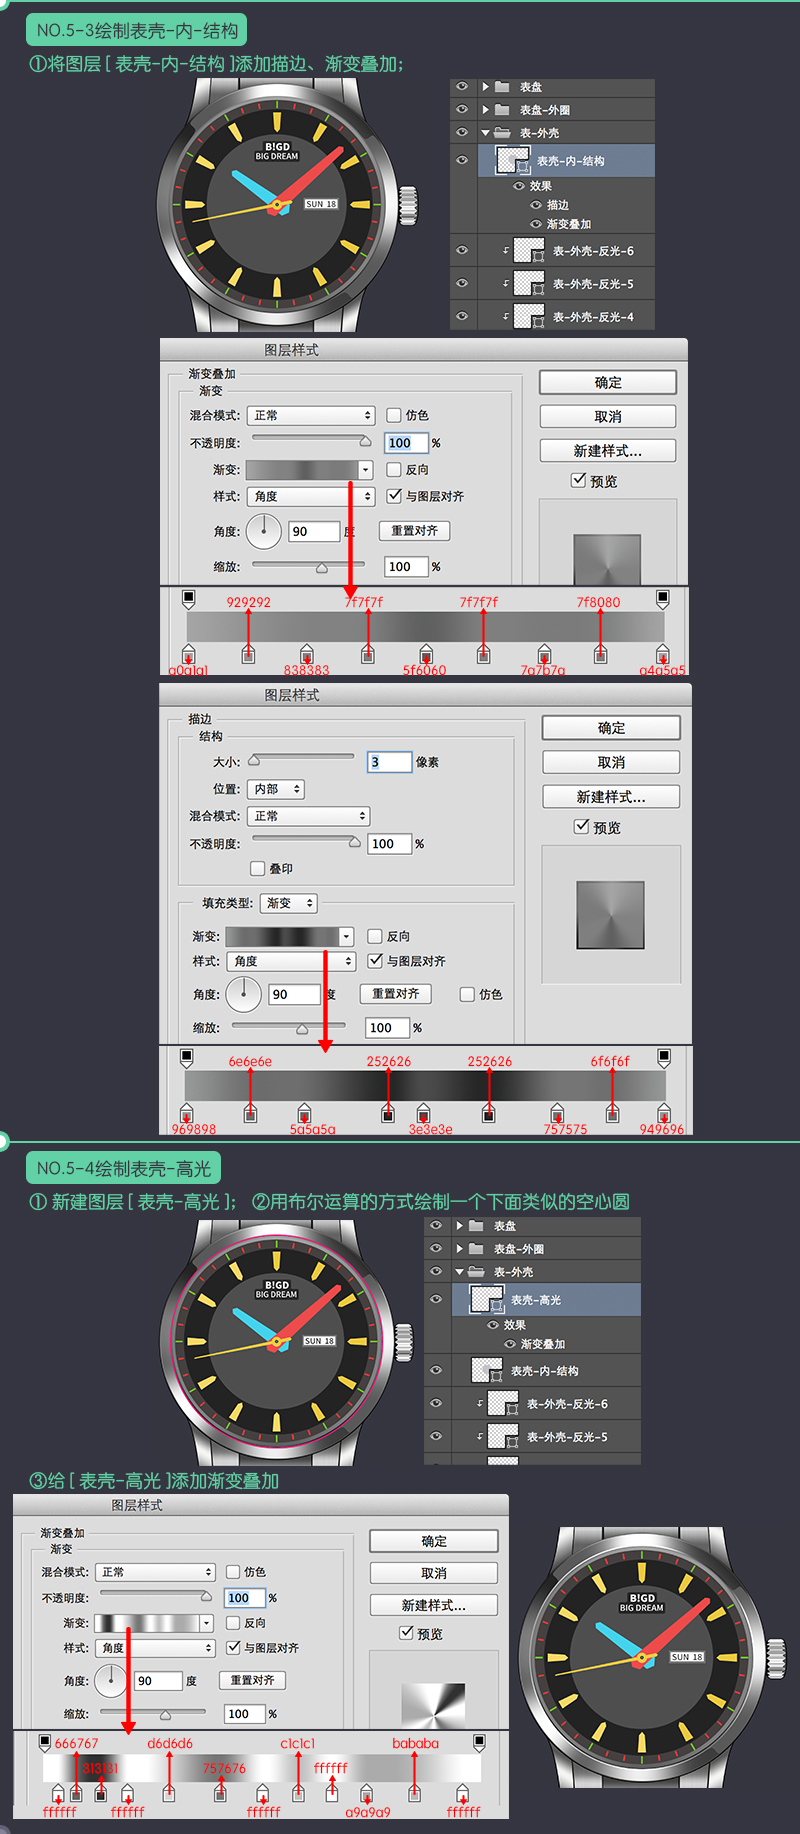800x1834 pixels.
Task: Toggle 渐变叠加 effect eye under 表壳-内-结构 layer
Action: (x=536, y=224)
